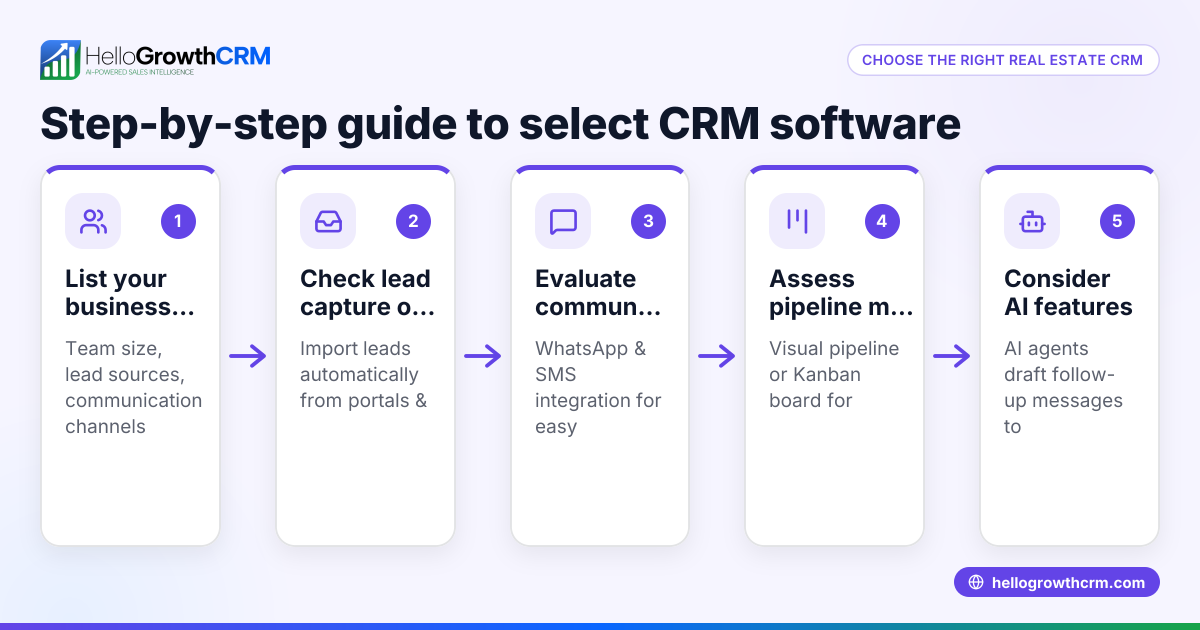Click the "Import leads automatically" description

point(364,375)
